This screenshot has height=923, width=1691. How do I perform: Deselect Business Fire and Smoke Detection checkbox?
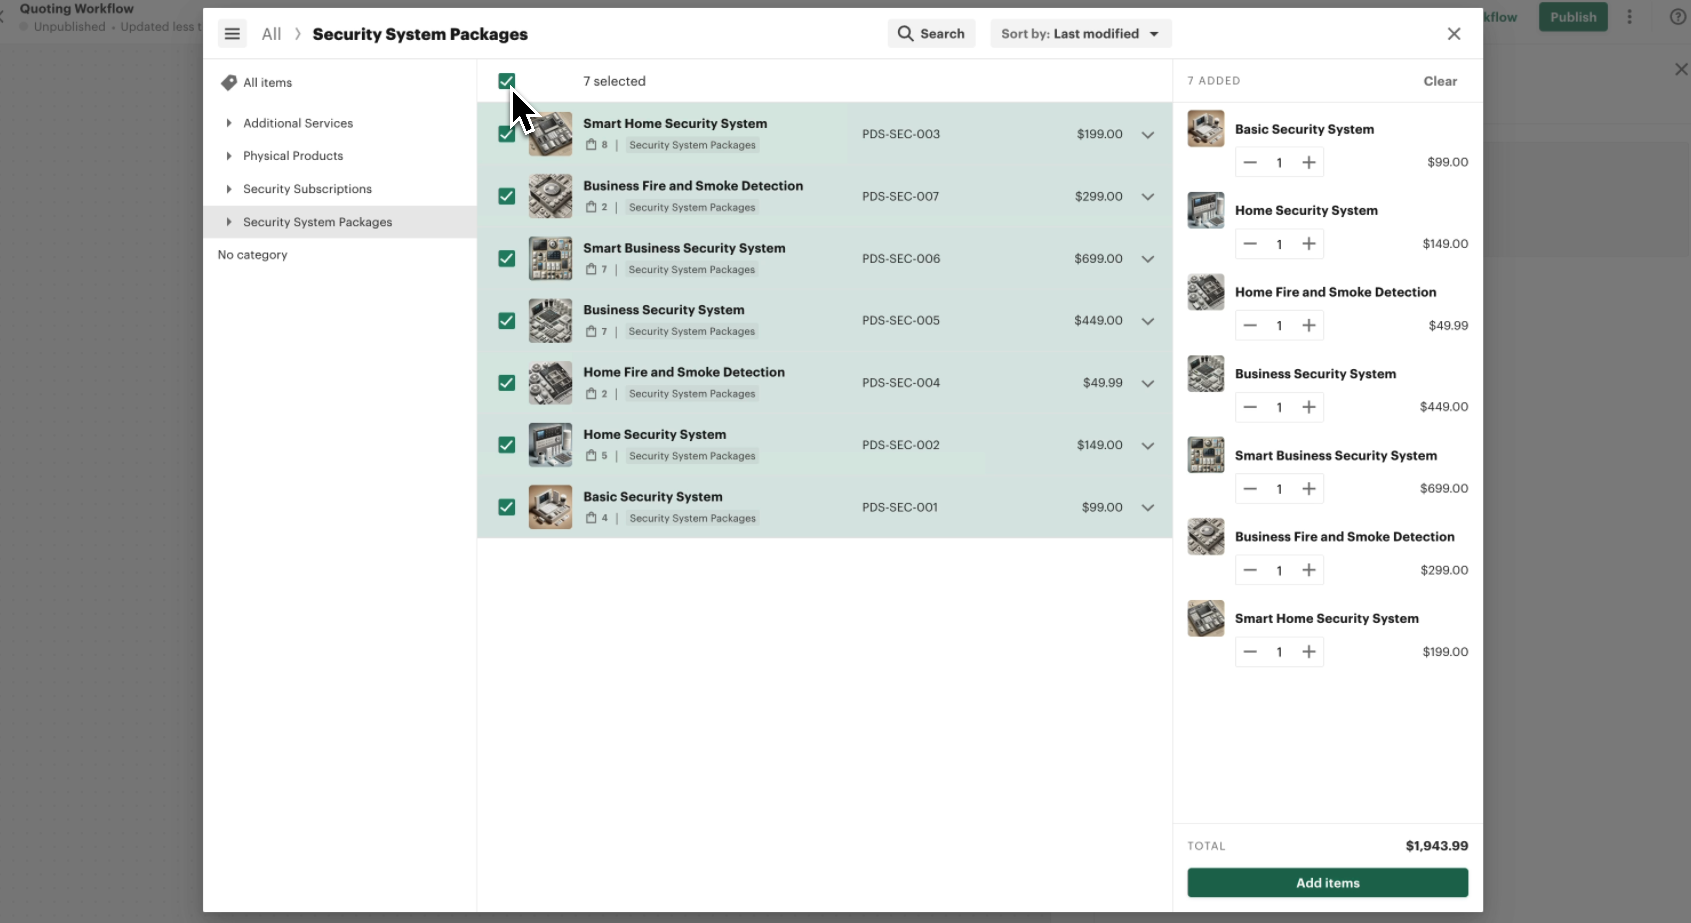(507, 197)
